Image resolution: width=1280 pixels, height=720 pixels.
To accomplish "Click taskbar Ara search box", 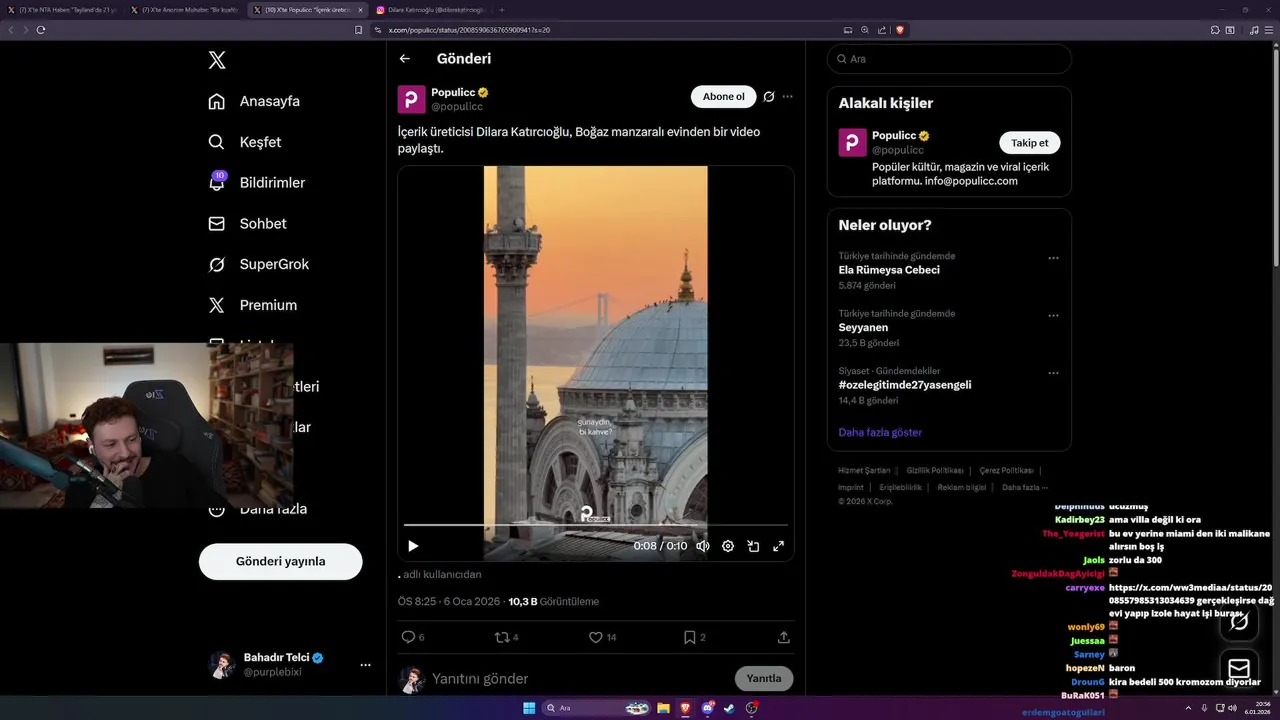I will point(597,708).
